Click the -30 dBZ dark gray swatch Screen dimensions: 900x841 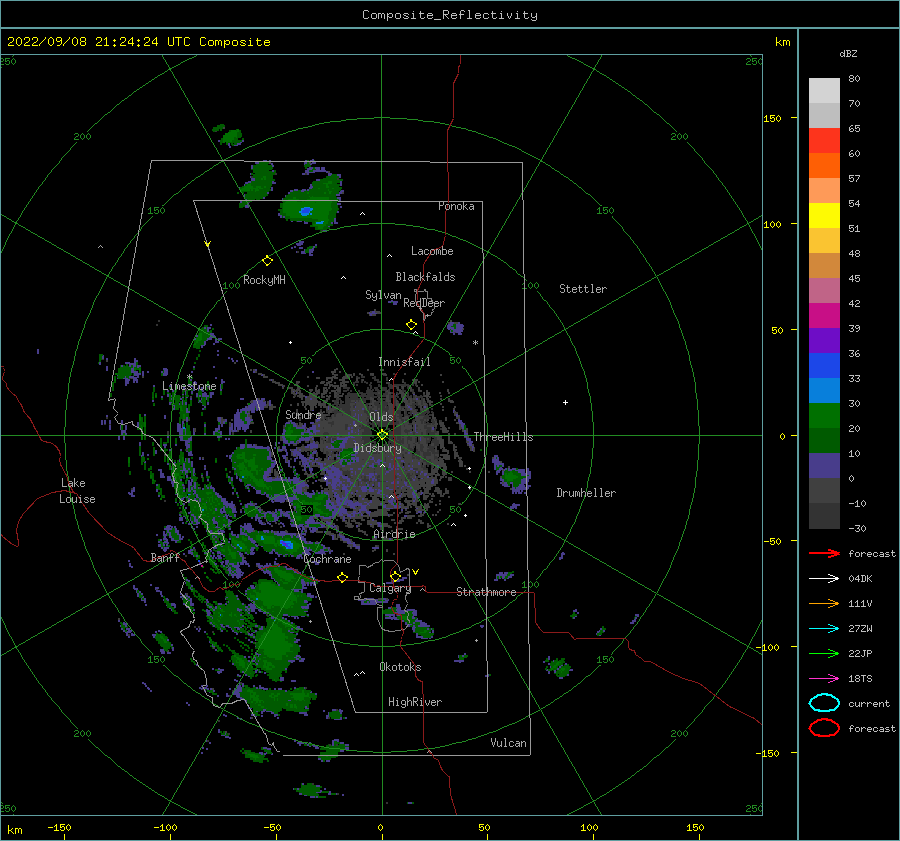coord(824,516)
